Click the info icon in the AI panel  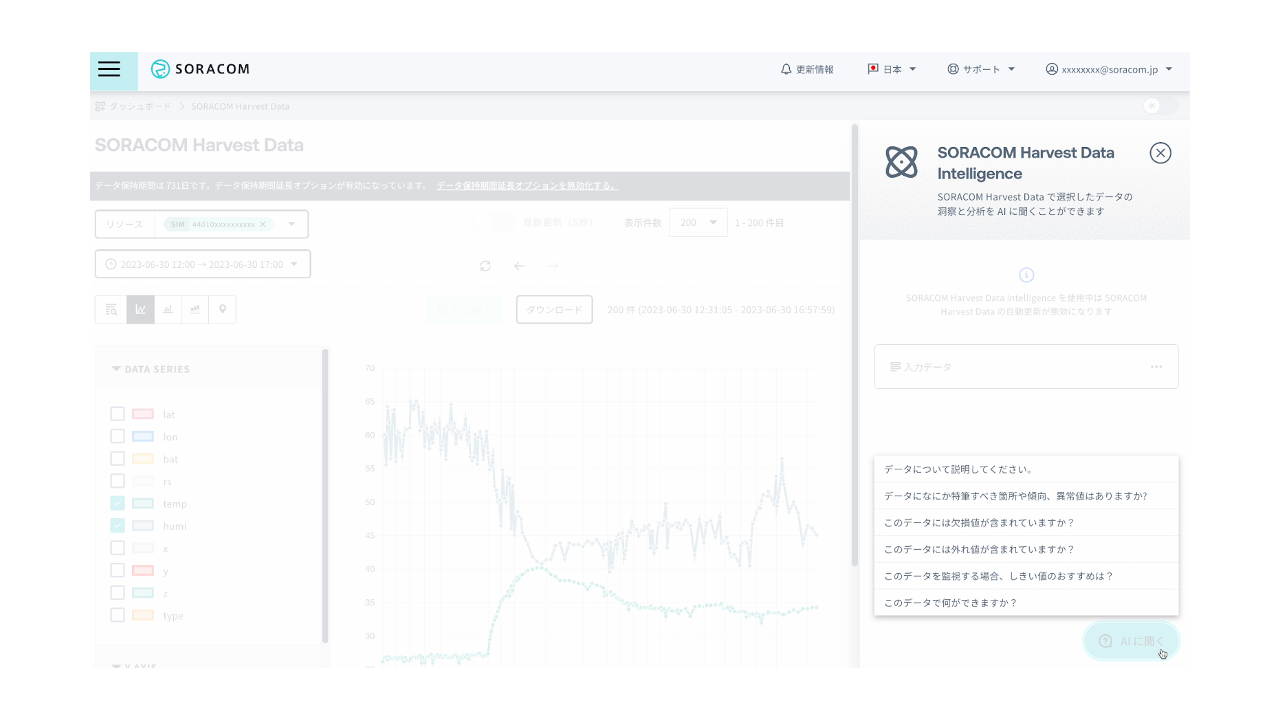point(1026,275)
